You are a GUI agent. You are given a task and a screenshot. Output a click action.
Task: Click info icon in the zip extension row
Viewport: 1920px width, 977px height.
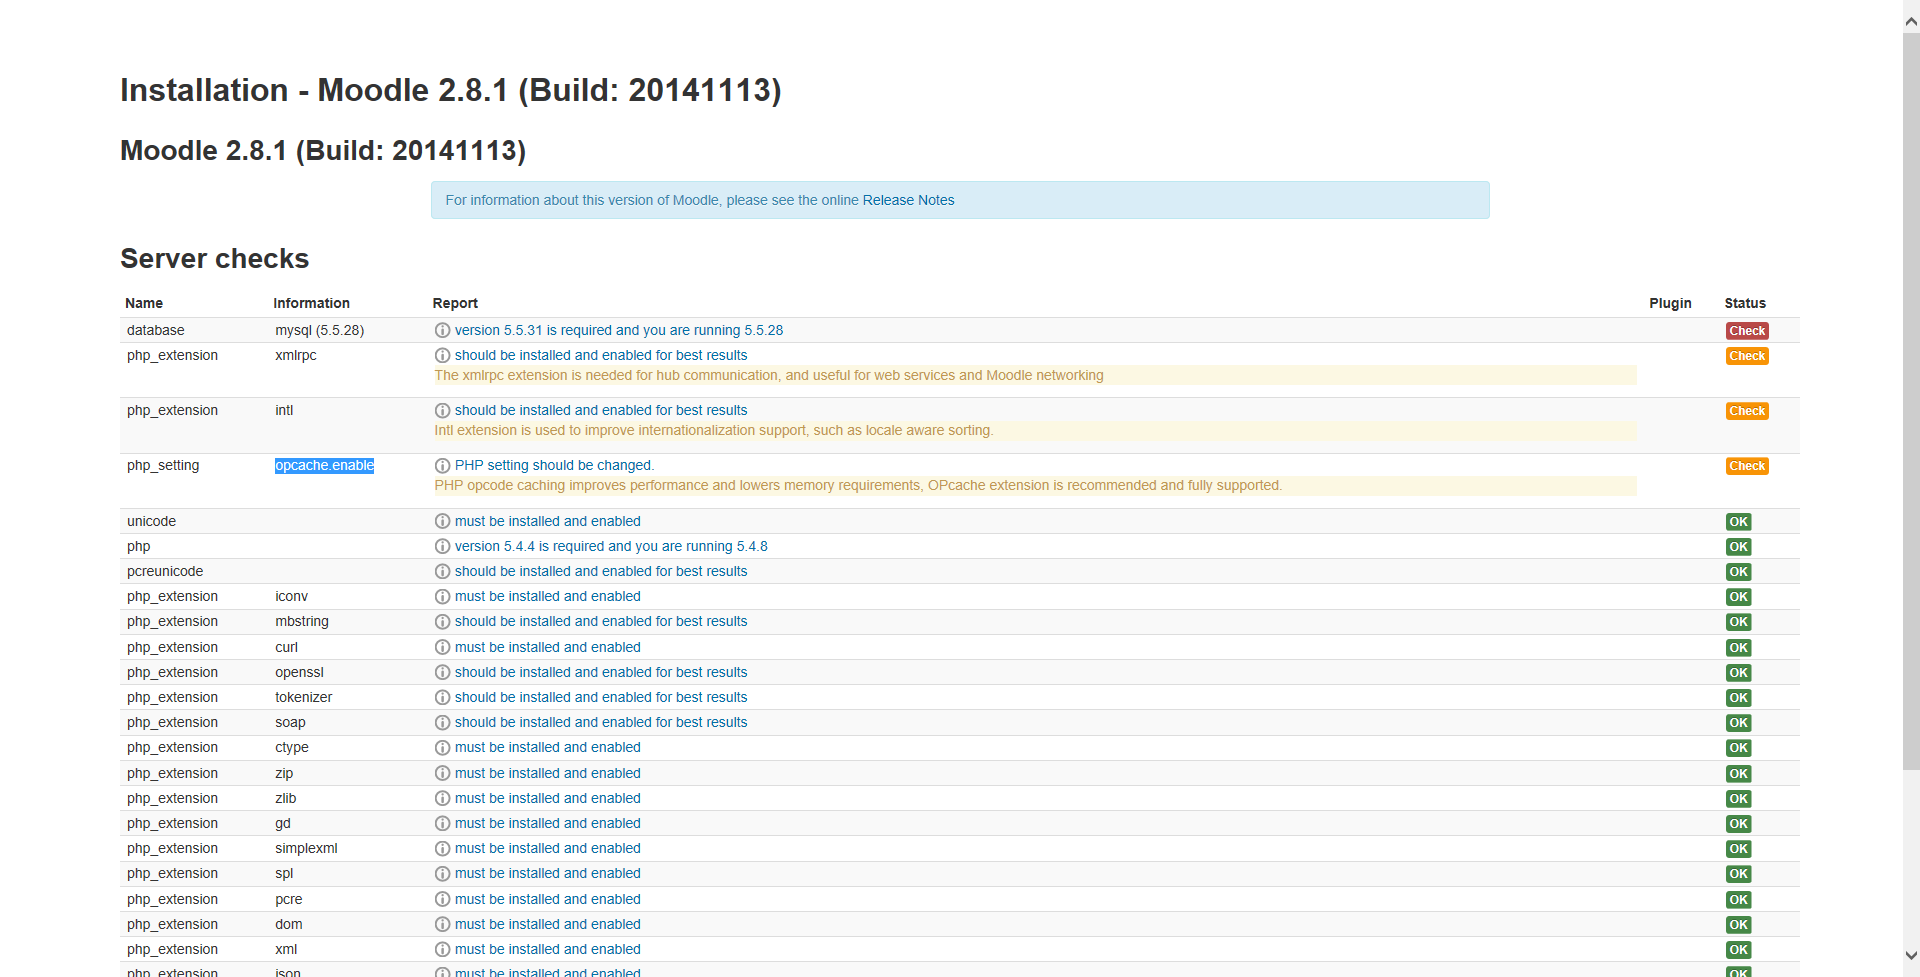coord(442,773)
